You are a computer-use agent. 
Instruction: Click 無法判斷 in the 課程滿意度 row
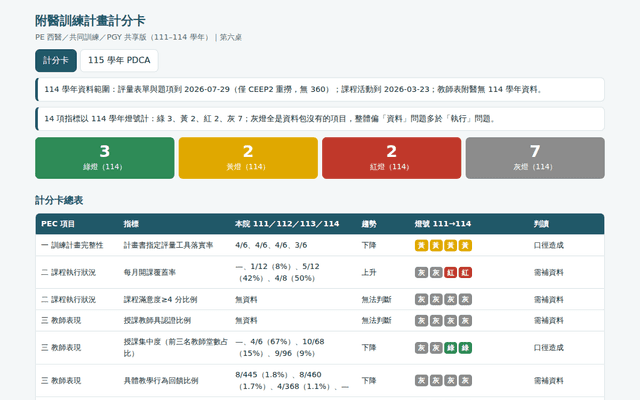pyautogui.click(x=376, y=300)
